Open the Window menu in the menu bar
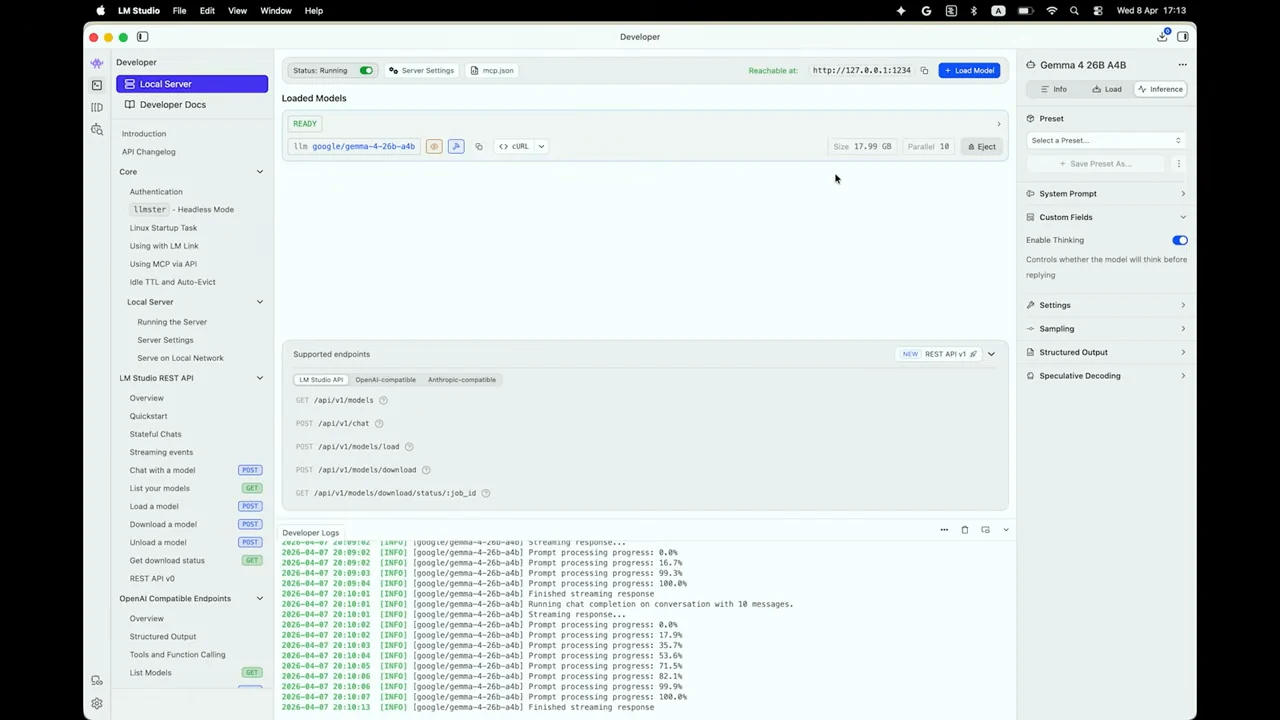Viewport: 1280px width, 720px height. [276, 11]
